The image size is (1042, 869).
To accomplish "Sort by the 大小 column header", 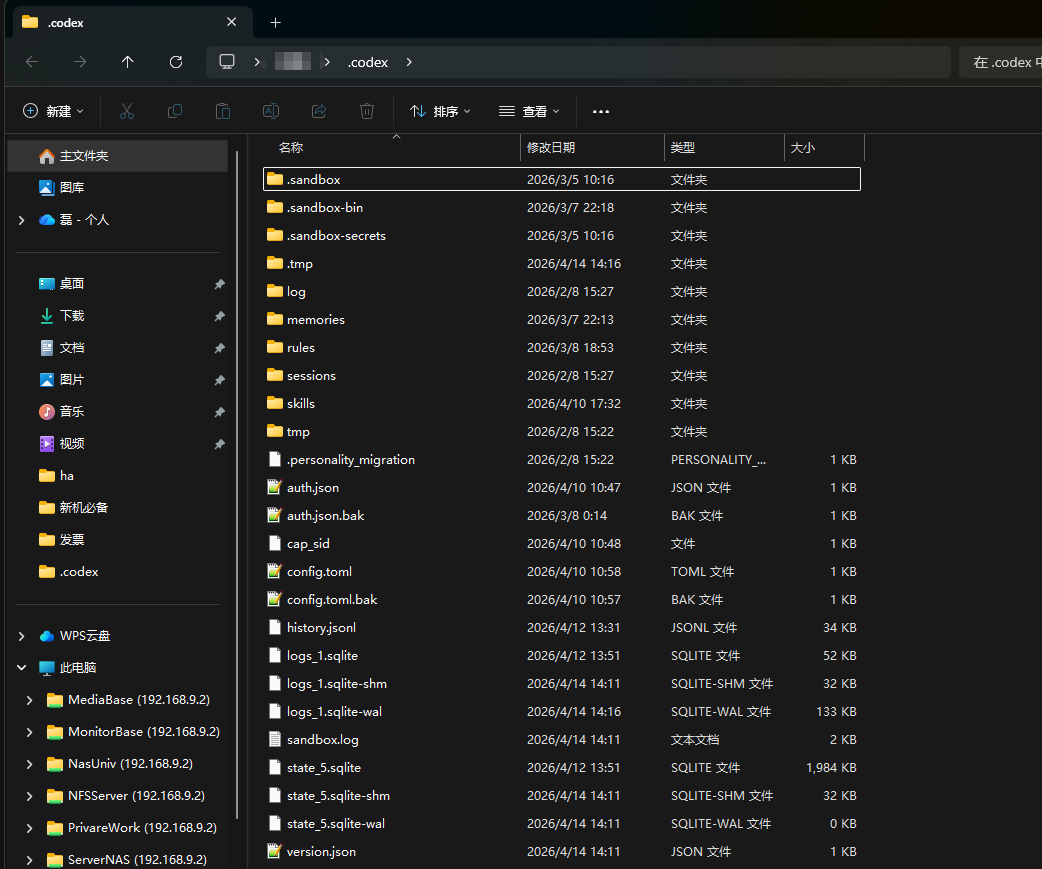I will [x=824, y=147].
